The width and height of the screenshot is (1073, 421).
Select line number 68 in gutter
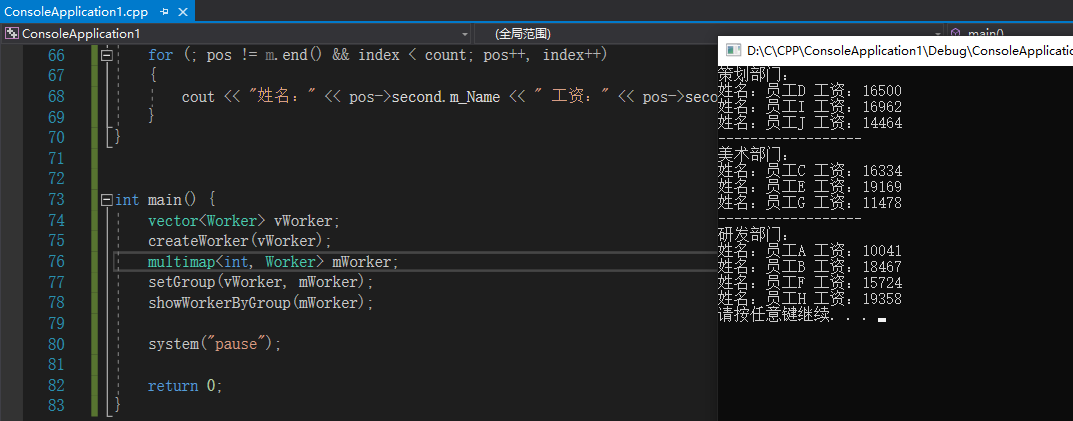tap(55, 97)
